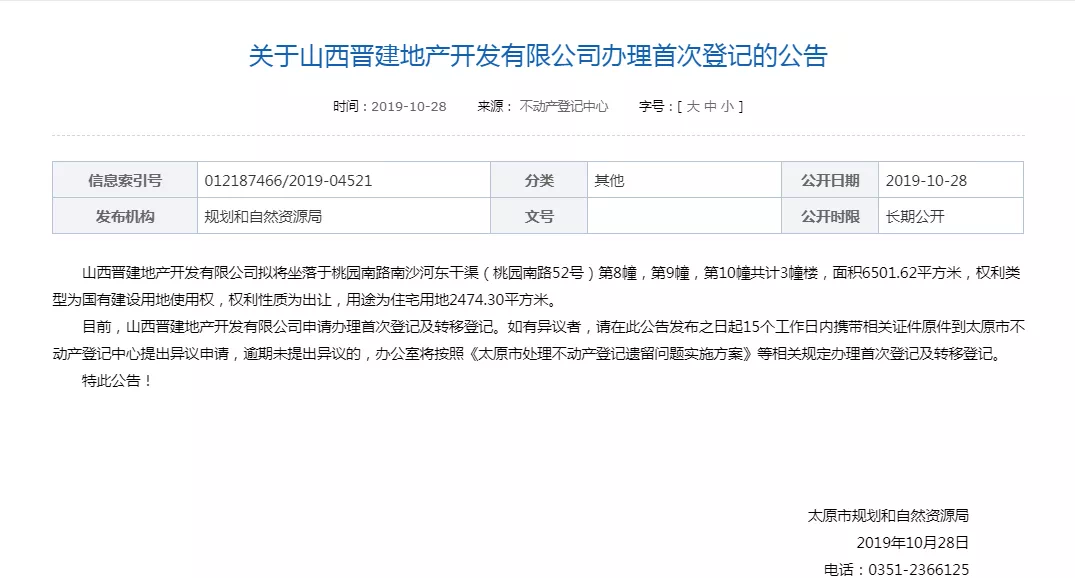Select index number 012187466/2019-04521 cell

point(344,180)
